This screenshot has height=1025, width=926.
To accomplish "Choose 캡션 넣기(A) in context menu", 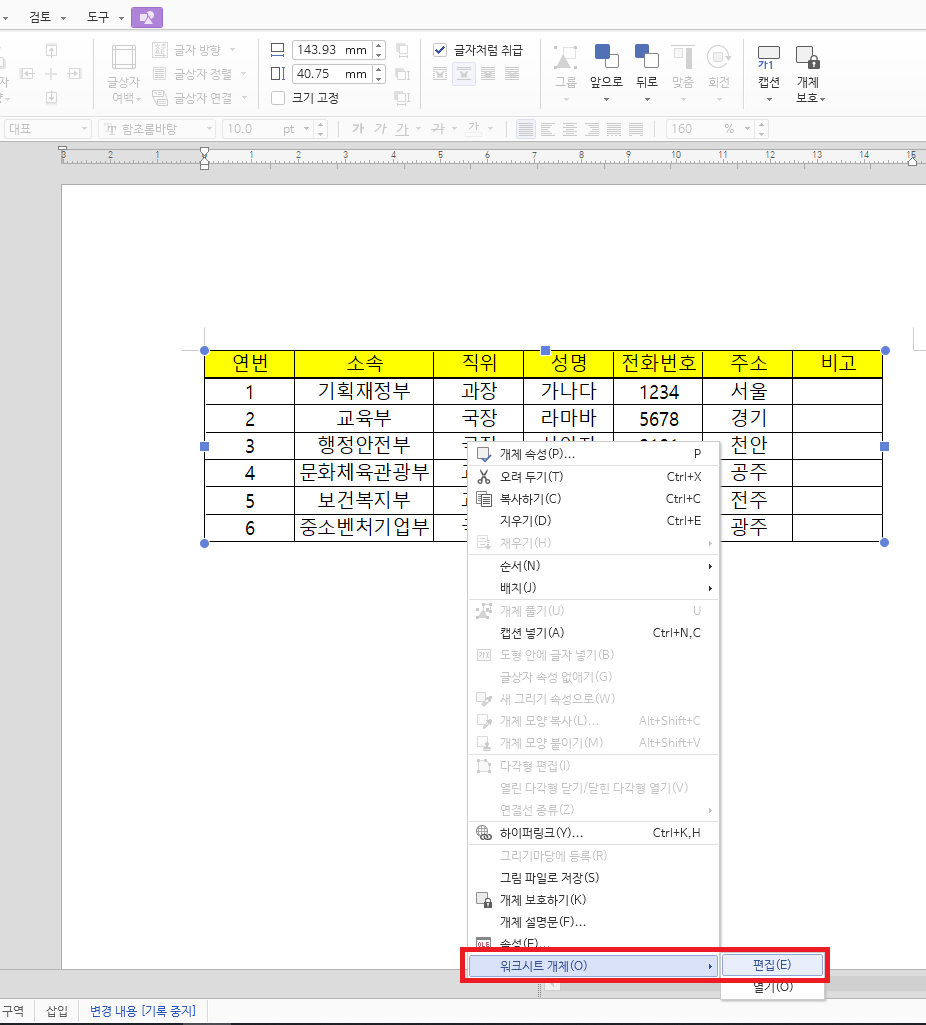I will coord(593,633).
